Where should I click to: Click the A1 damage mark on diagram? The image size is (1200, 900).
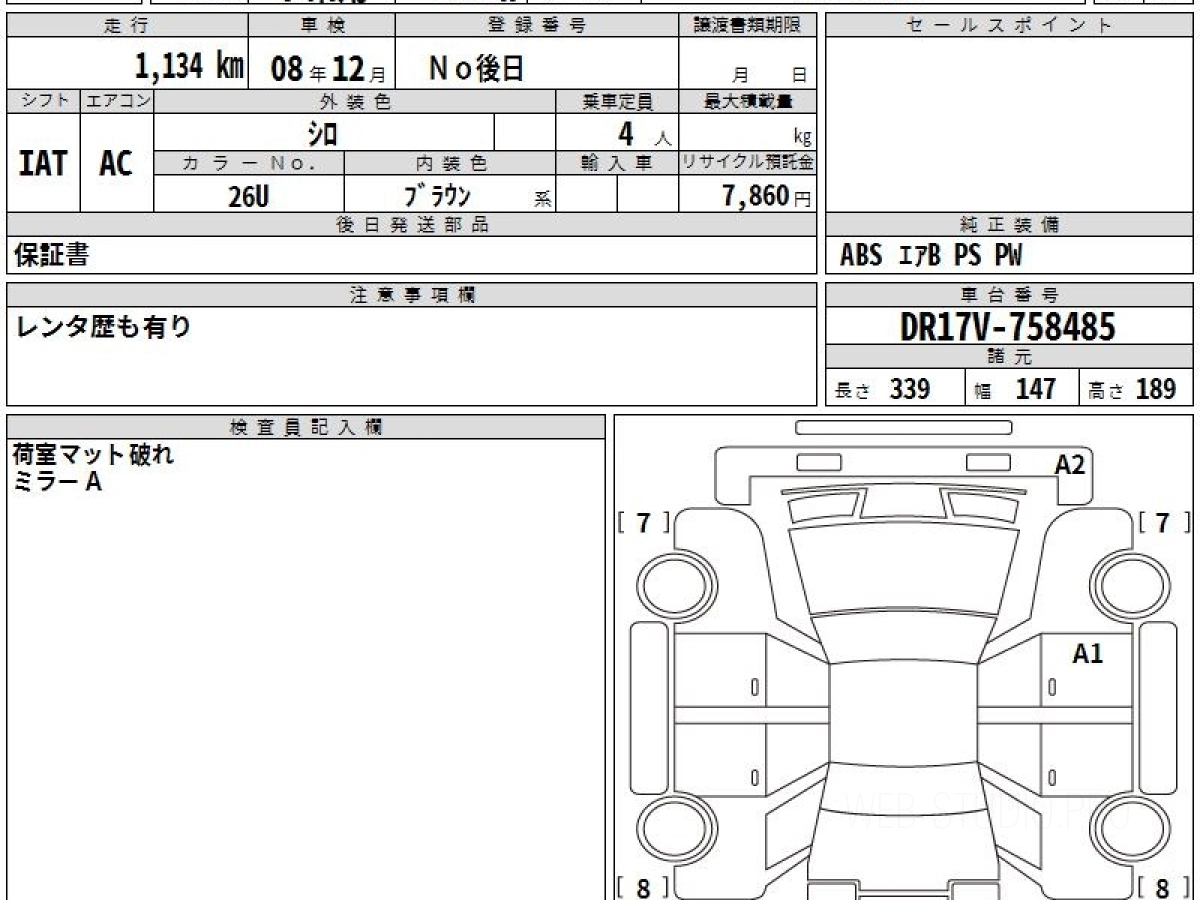(x=1087, y=655)
